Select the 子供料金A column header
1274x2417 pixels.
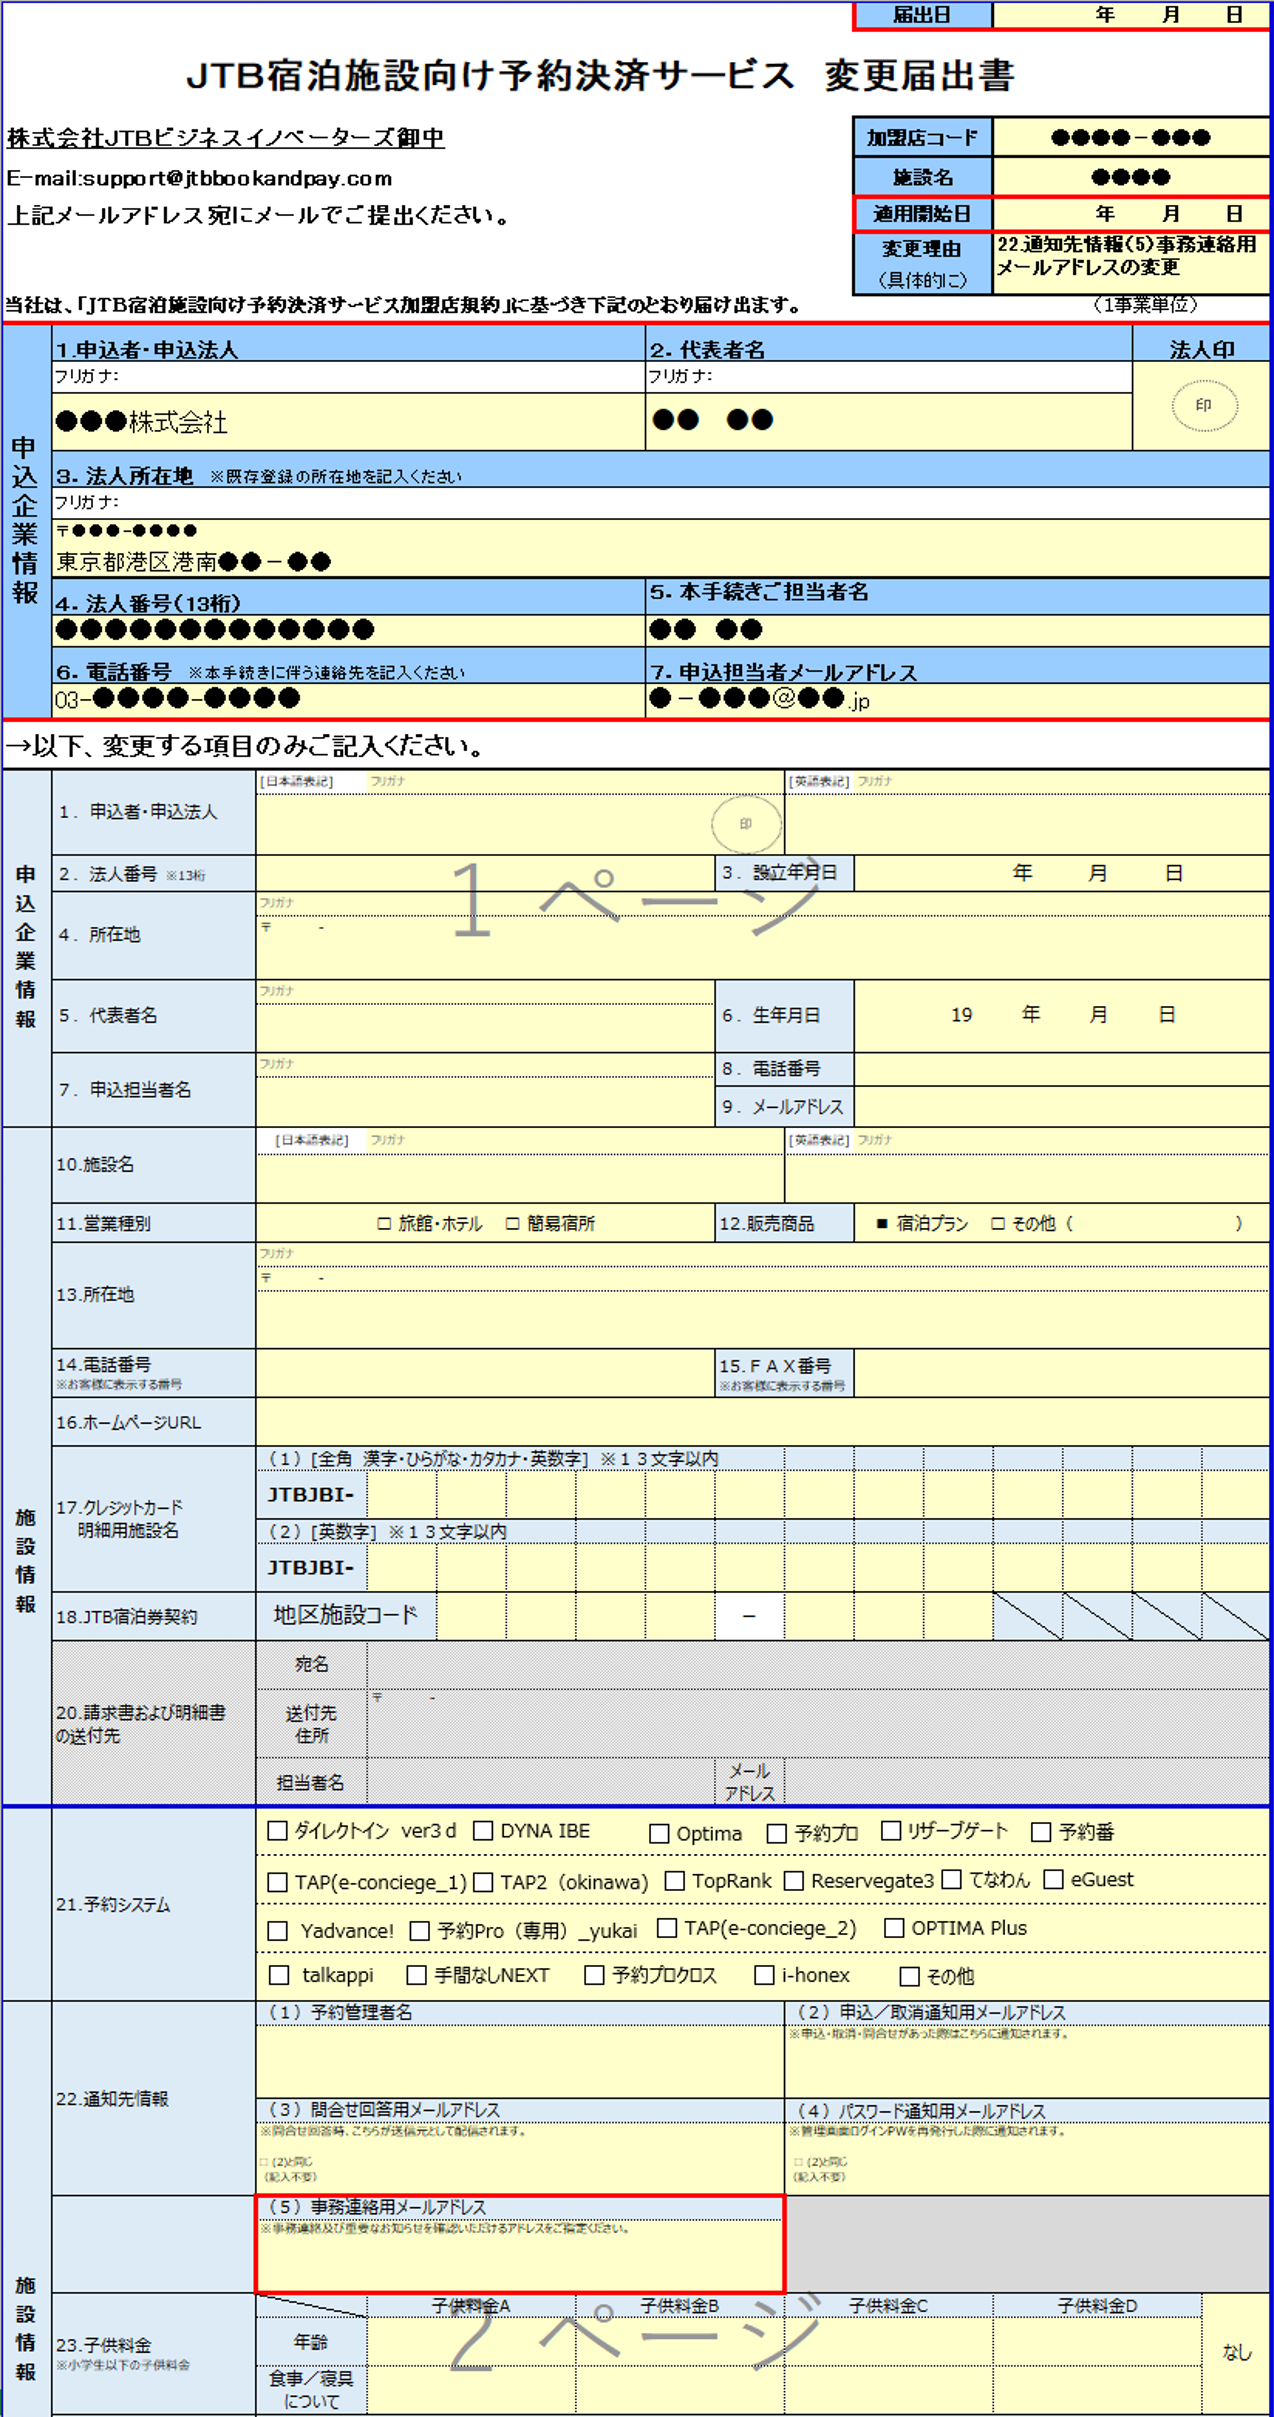(471, 2306)
